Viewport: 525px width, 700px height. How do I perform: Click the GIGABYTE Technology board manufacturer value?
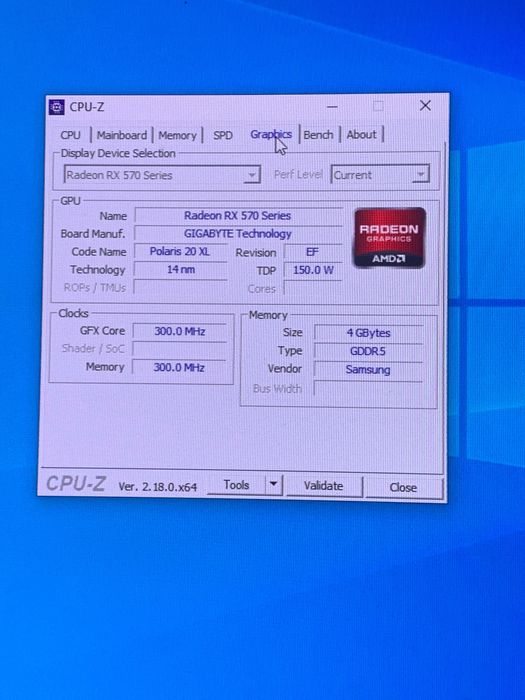[238, 233]
